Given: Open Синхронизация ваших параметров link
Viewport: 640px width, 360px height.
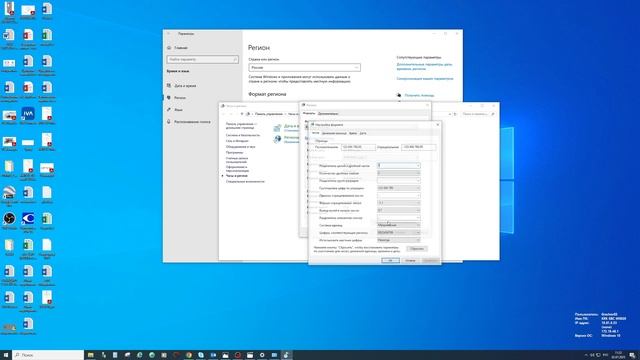Looking at the screenshot, I should (x=425, y=78).
